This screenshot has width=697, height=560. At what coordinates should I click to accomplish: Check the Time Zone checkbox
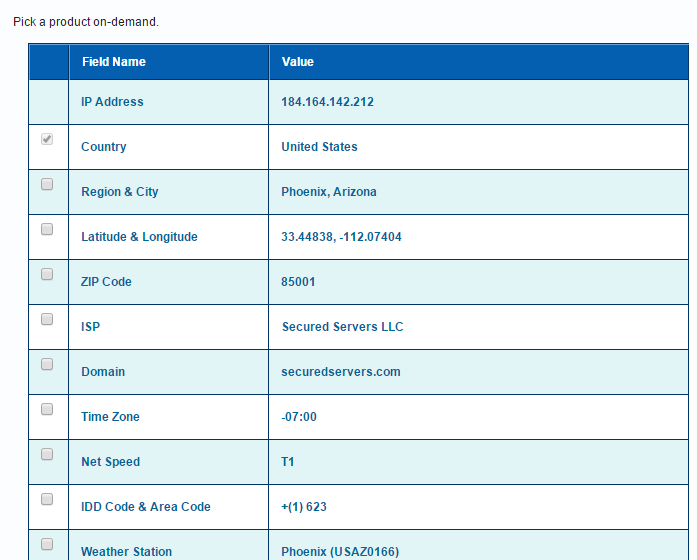(x=47, y=409)
